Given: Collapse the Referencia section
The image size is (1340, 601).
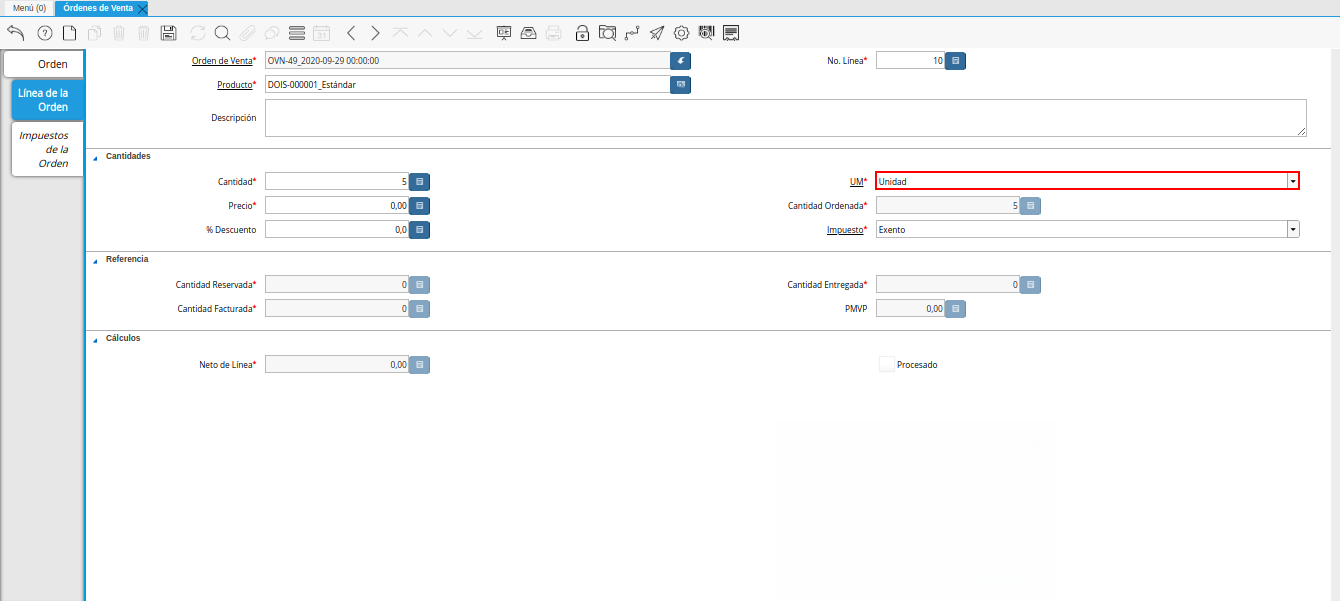Looking at the screenshot, I should (x=96, y=259).
